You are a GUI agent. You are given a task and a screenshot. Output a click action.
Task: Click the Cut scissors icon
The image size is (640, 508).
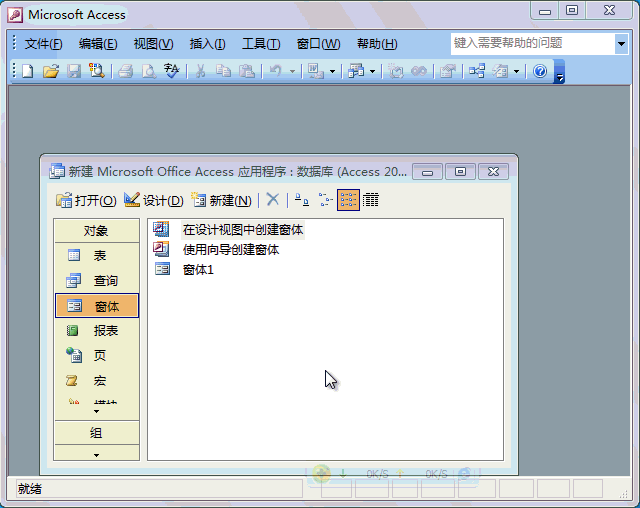click(200, 71)
